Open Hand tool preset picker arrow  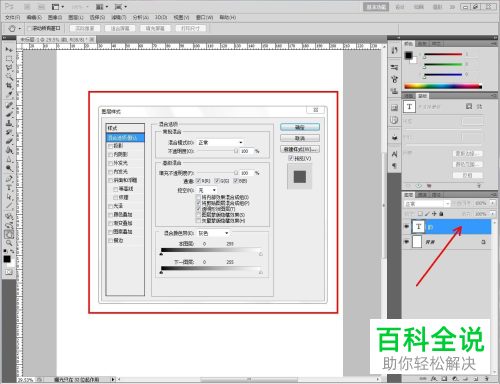click(20, 29)
